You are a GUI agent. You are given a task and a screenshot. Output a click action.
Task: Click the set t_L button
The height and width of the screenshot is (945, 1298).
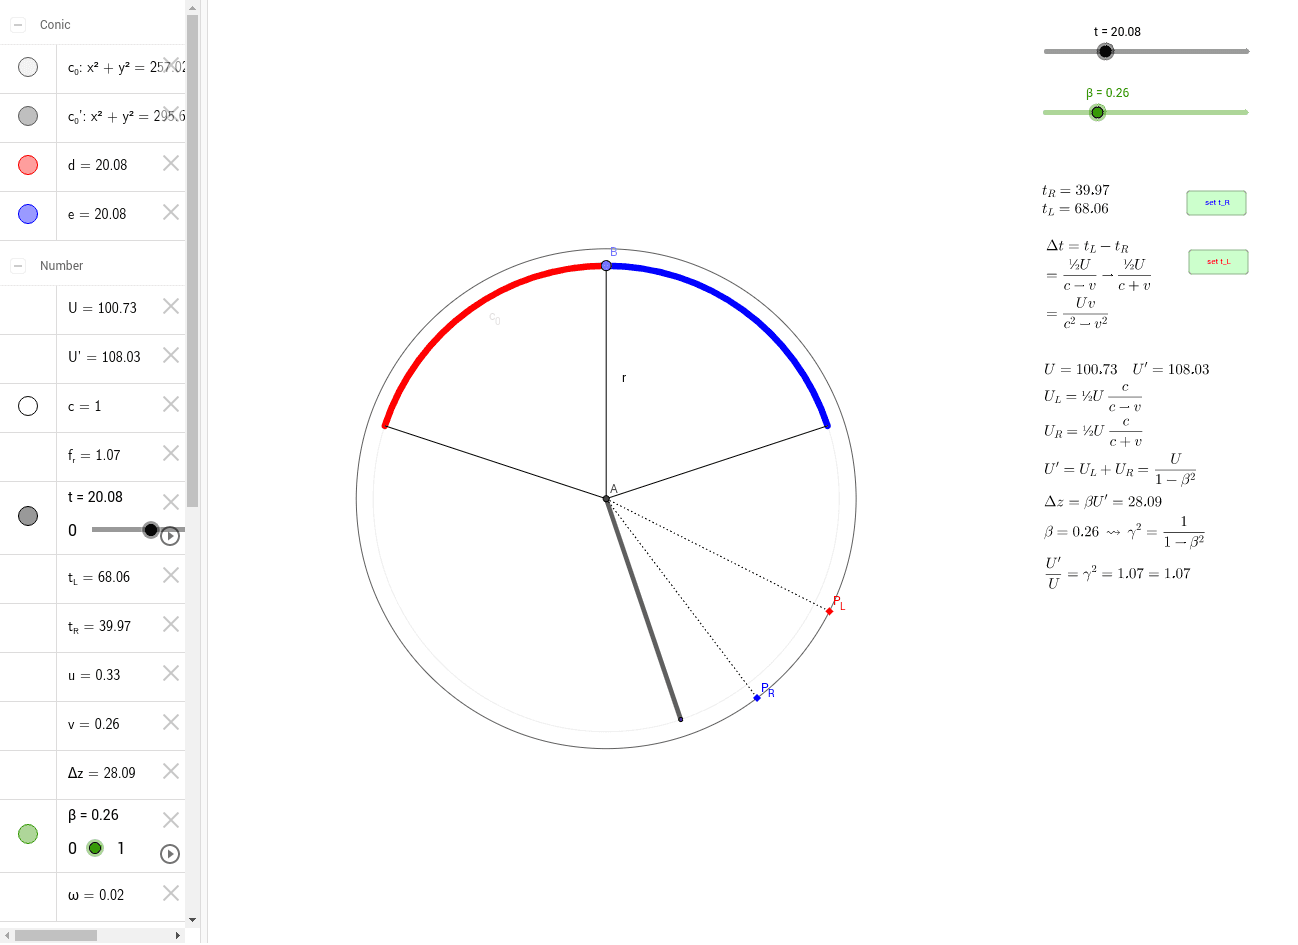1218,262
